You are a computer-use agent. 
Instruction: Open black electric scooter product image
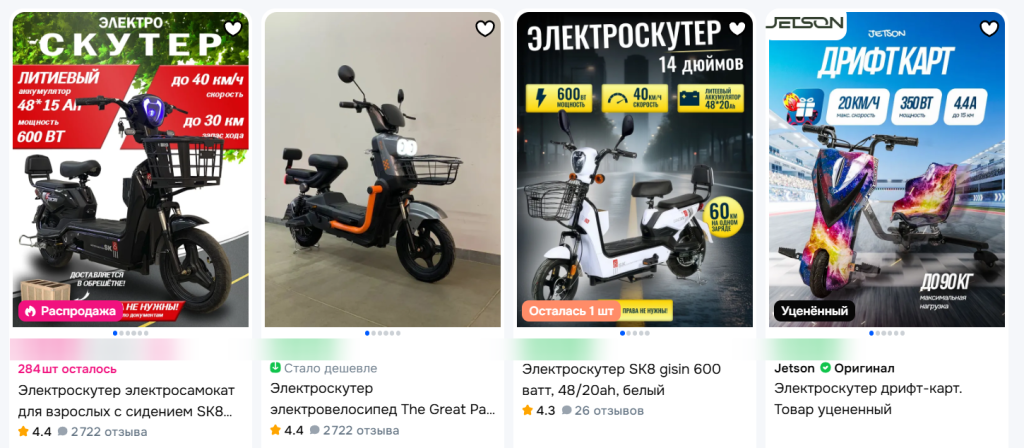131,169
